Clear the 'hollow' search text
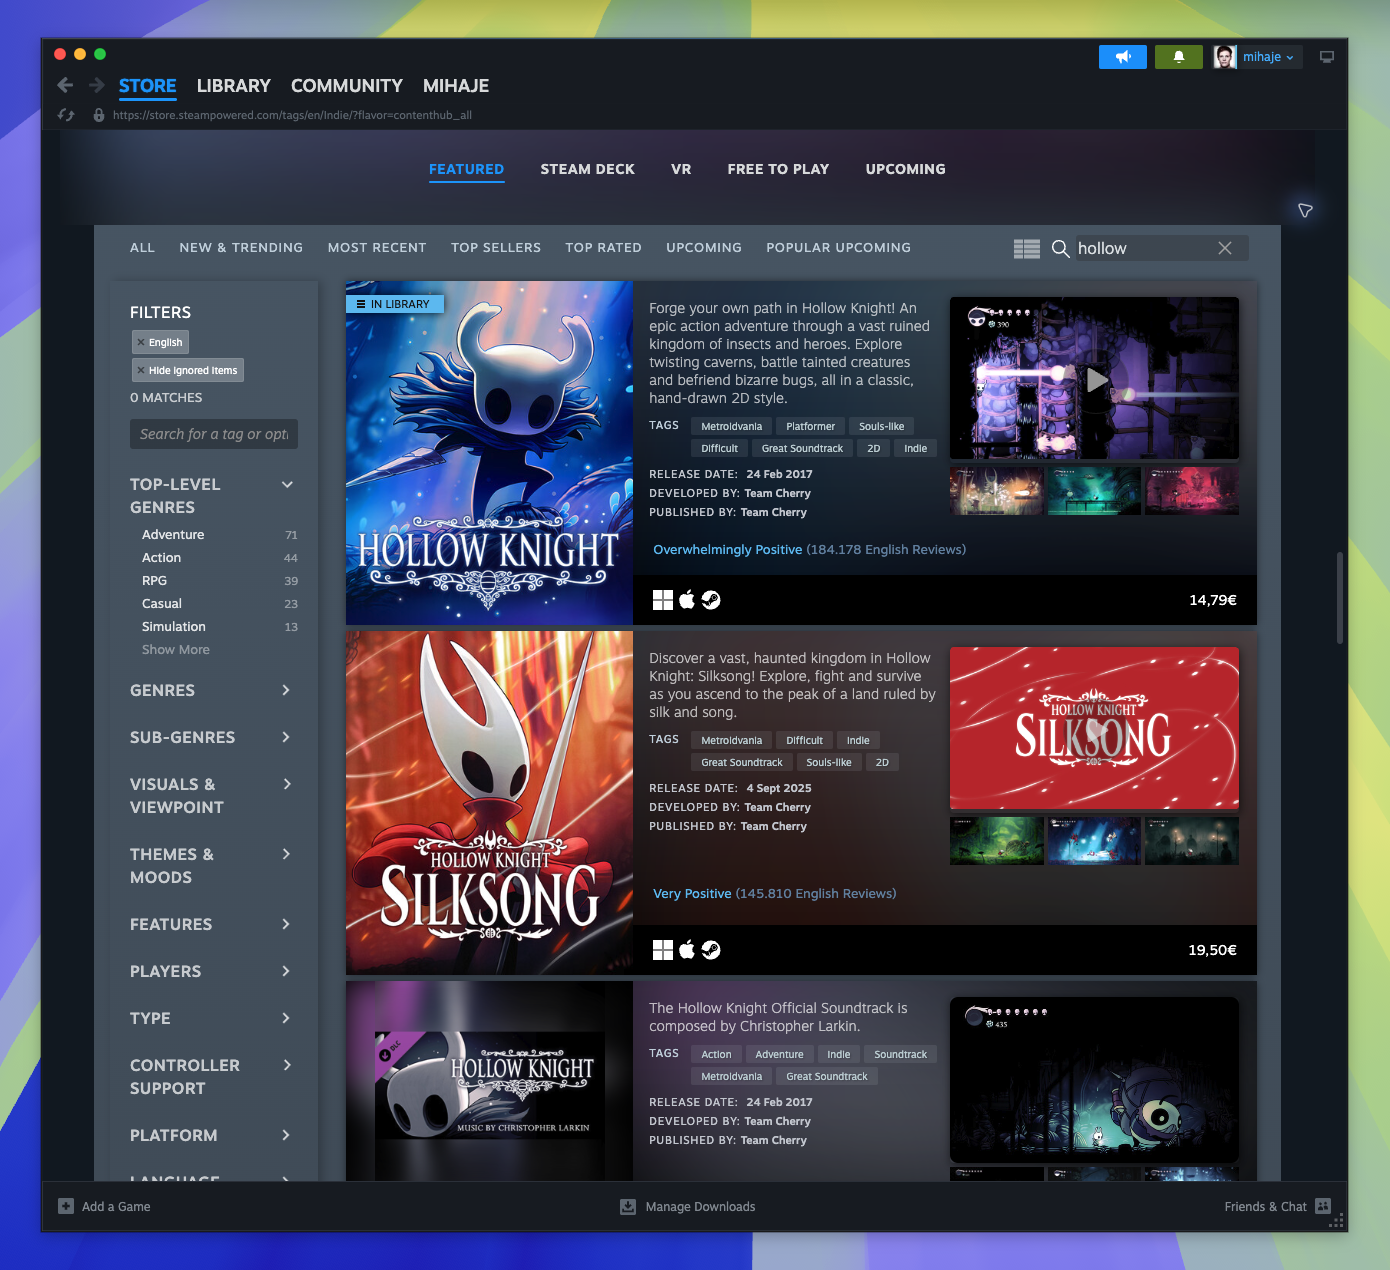This screenshot has width=1390, height=1270. [x=1225, y=248]
